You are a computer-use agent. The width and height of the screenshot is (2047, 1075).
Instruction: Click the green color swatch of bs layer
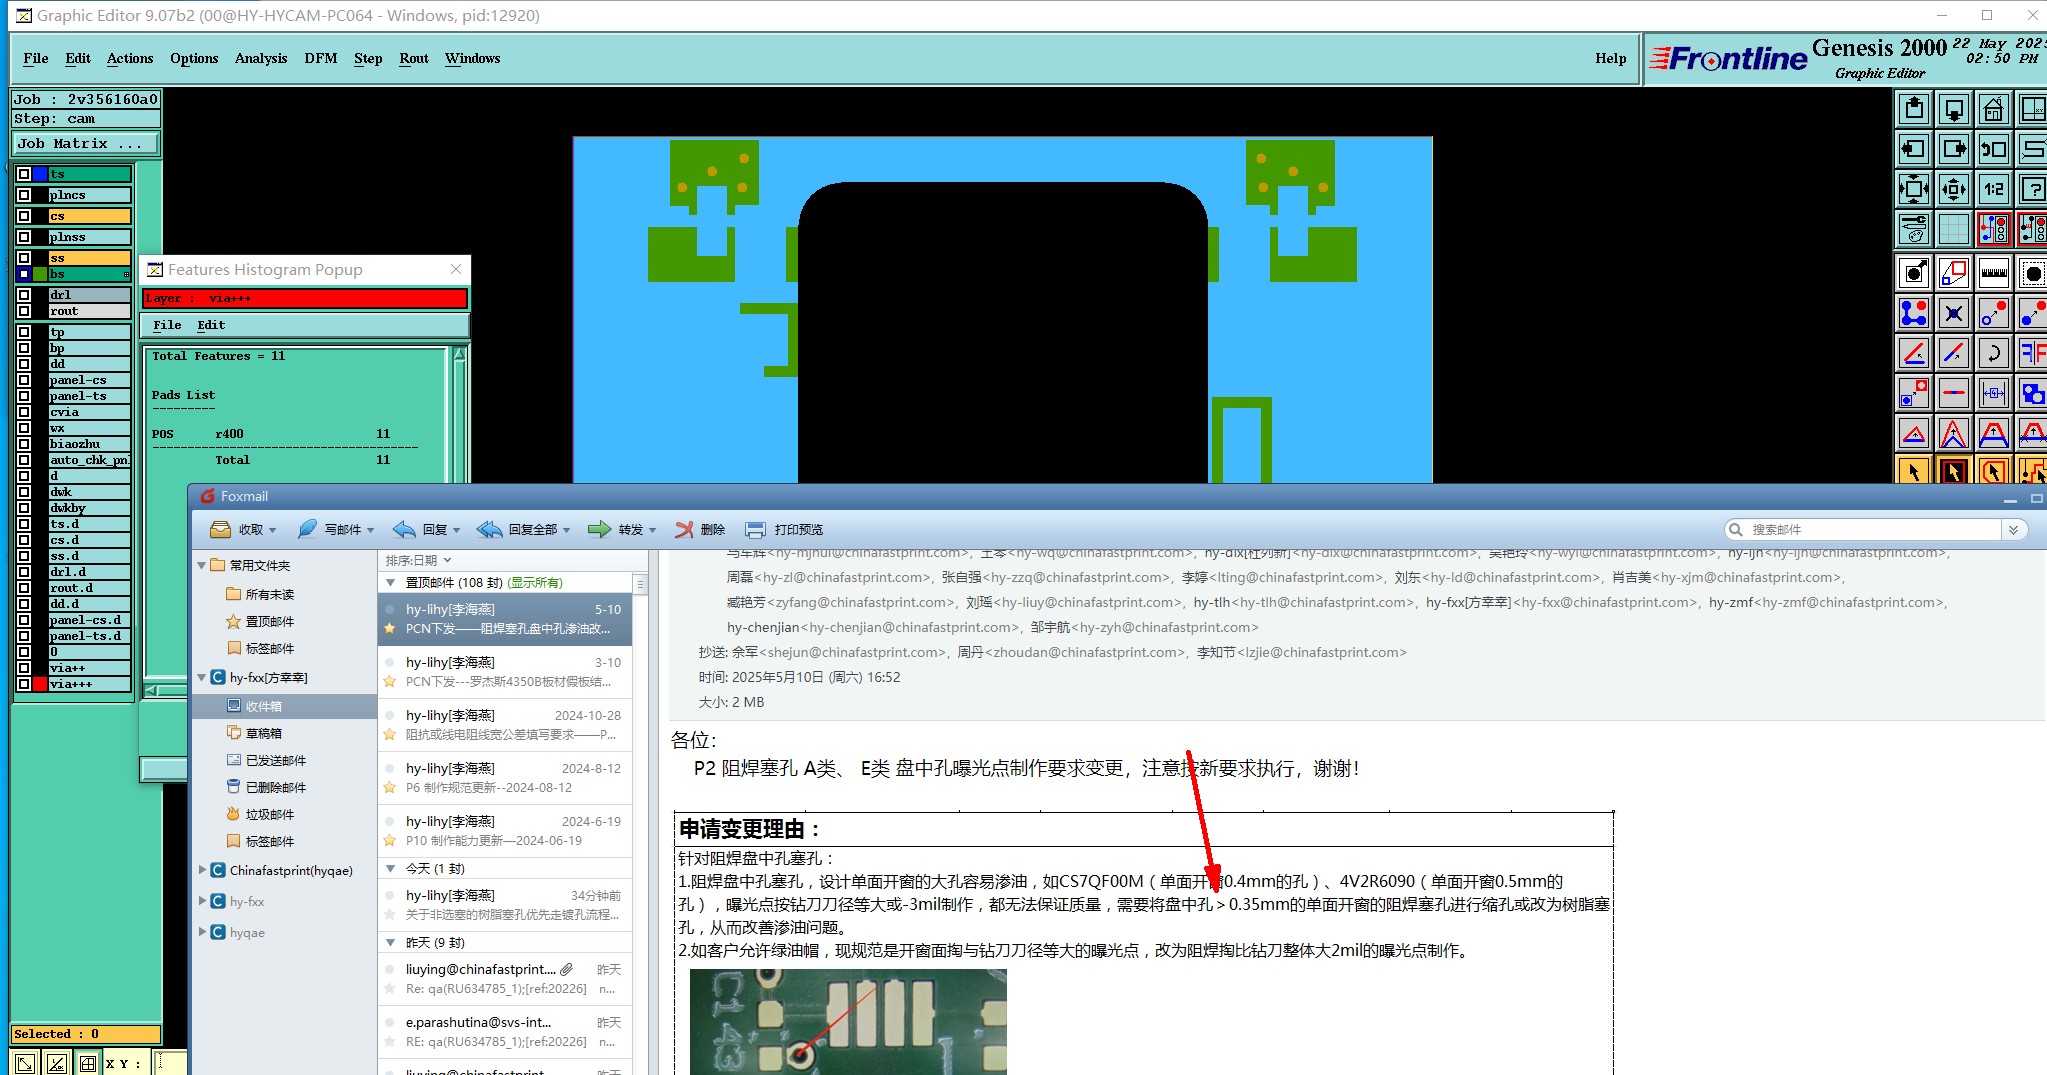tap(40, 274)
